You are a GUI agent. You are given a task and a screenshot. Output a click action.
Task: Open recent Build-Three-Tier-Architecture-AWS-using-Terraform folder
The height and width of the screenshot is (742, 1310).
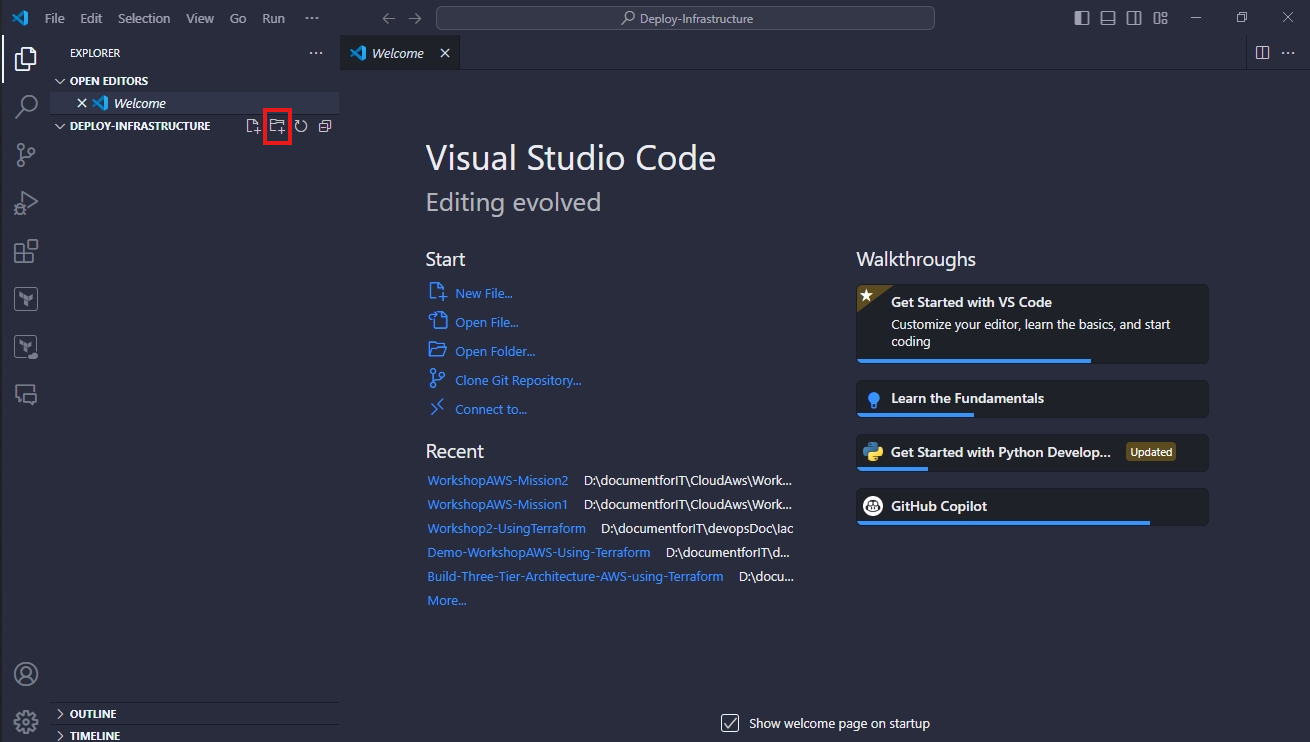pyautogui.click(x=575, y=576)
